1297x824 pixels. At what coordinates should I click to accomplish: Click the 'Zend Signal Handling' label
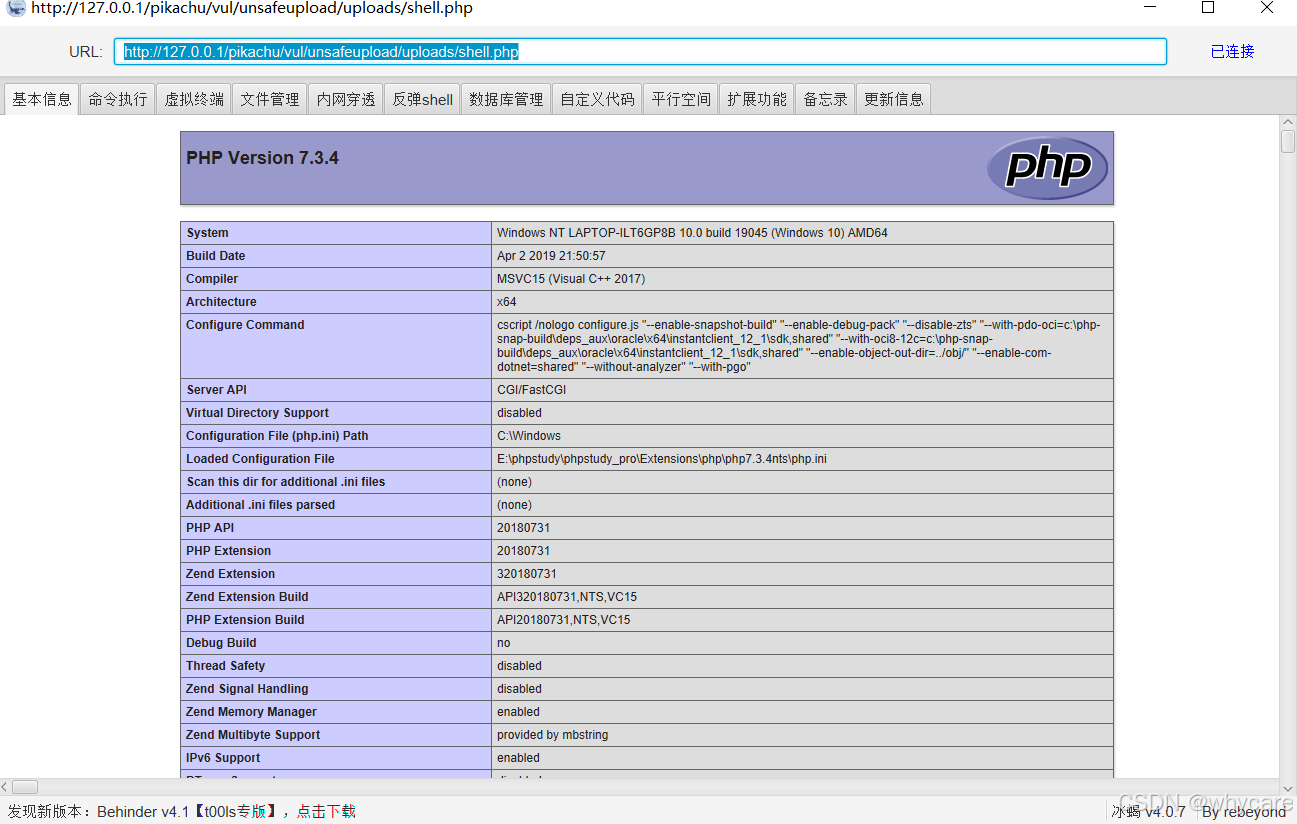coord(247,689)
